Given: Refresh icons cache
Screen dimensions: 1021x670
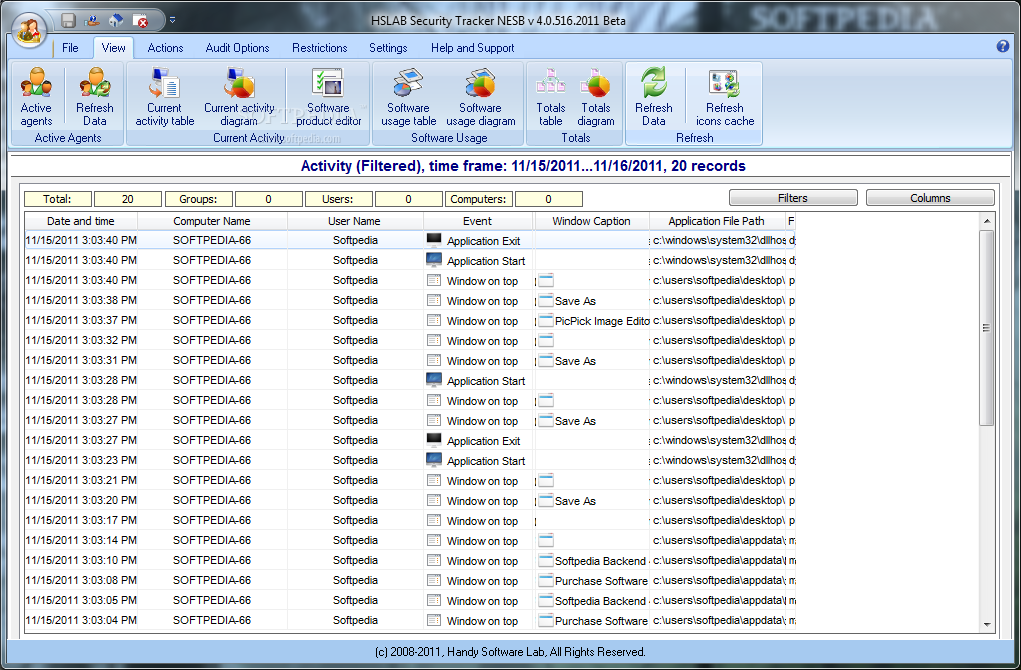Looking at the screenshot, I should click(x=725, y=96).
